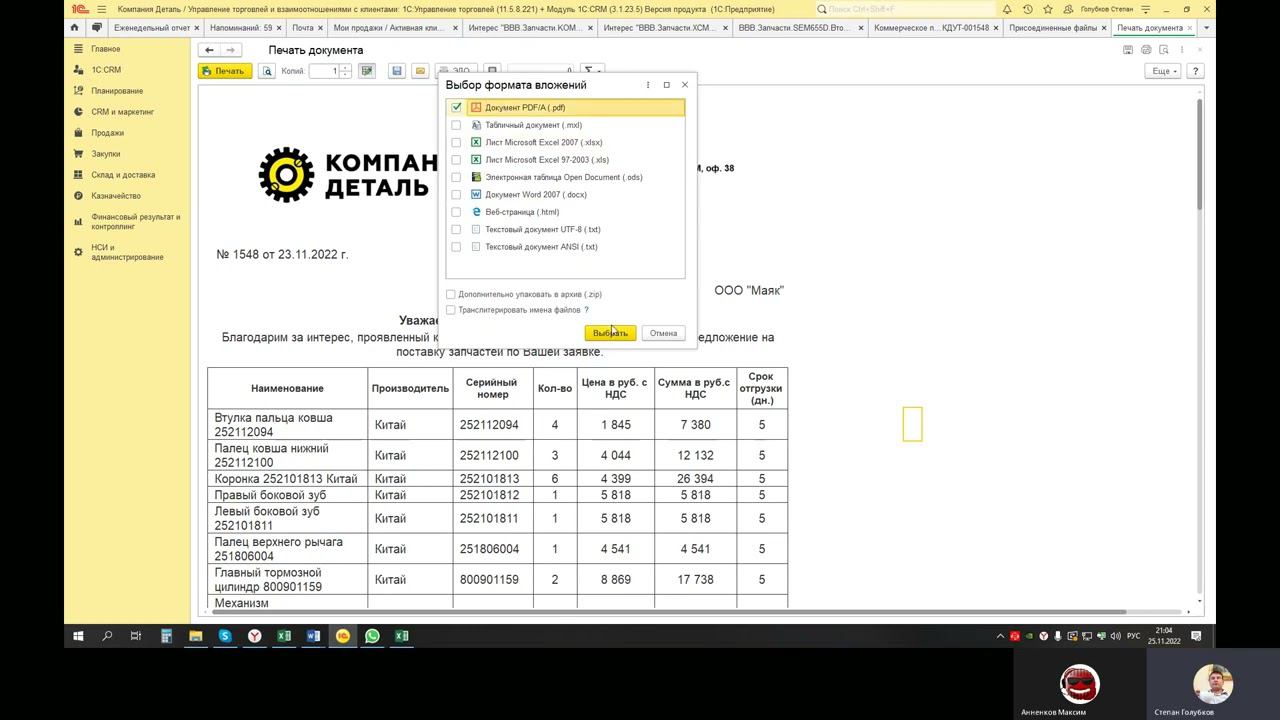
Task: Click the Выбрать button
Action: click(610, 333)
